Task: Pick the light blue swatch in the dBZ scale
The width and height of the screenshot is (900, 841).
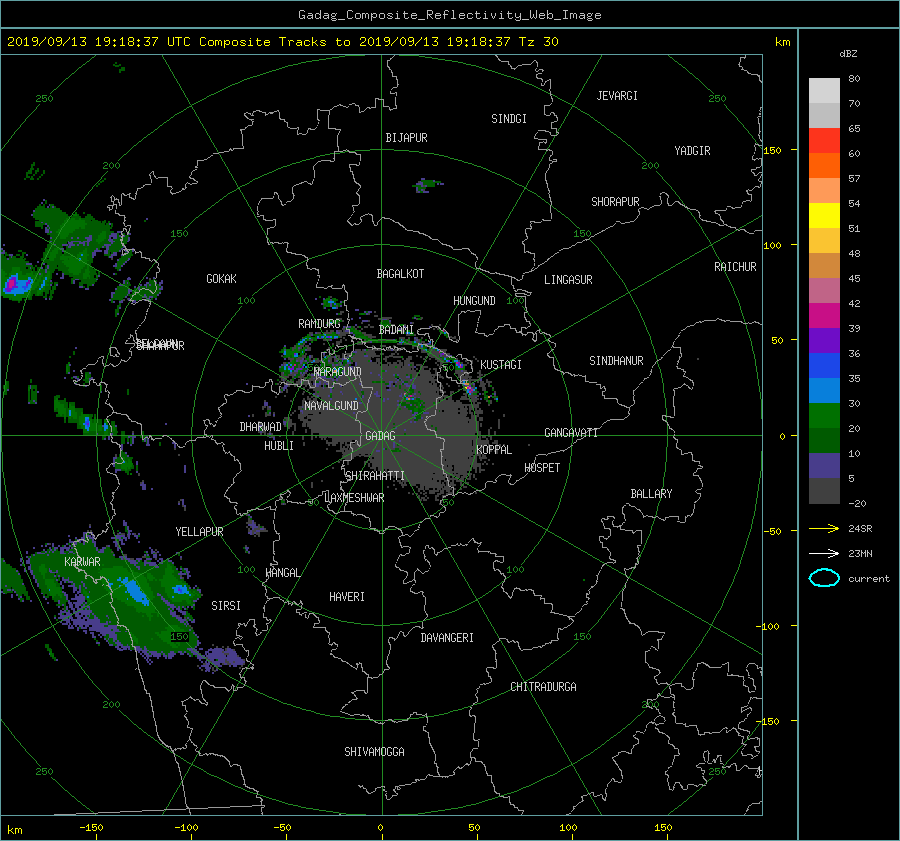Action: (x=824, y=390)
